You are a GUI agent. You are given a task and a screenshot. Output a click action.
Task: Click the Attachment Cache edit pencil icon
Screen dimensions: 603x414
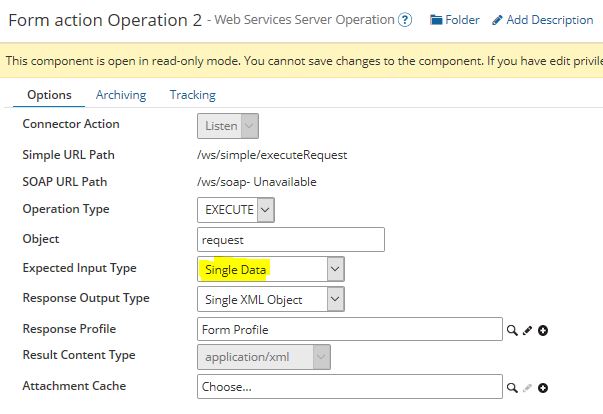pos(527,387)
